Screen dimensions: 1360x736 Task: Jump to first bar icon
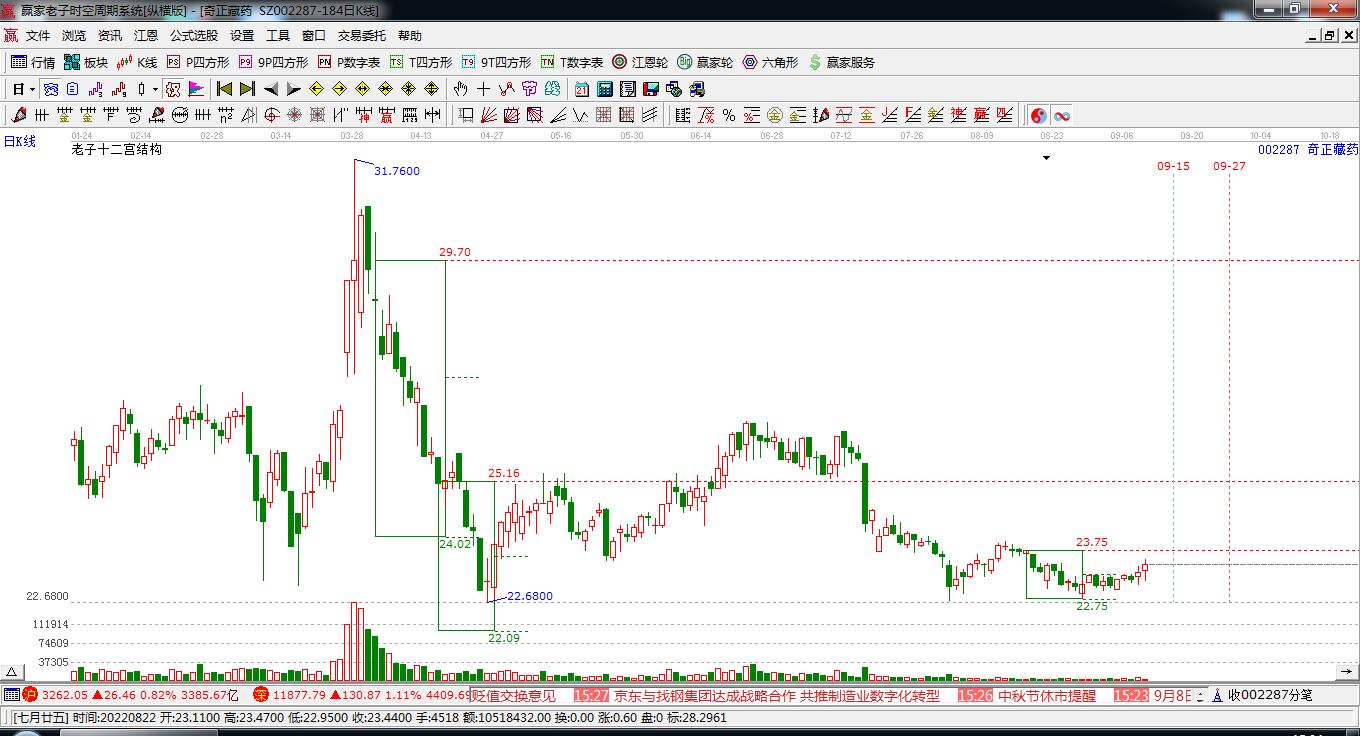click(x=224, y=89)
